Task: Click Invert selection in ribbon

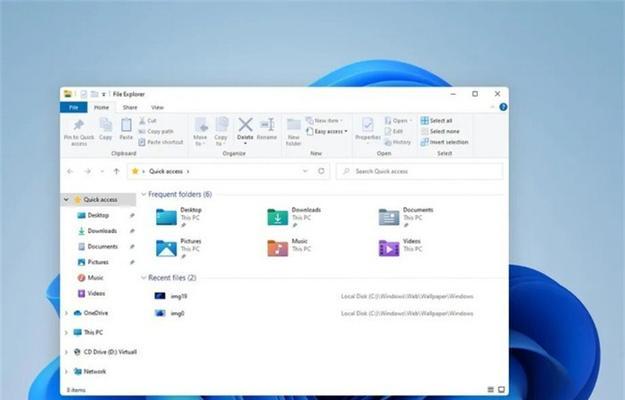Action: (444, 142)
